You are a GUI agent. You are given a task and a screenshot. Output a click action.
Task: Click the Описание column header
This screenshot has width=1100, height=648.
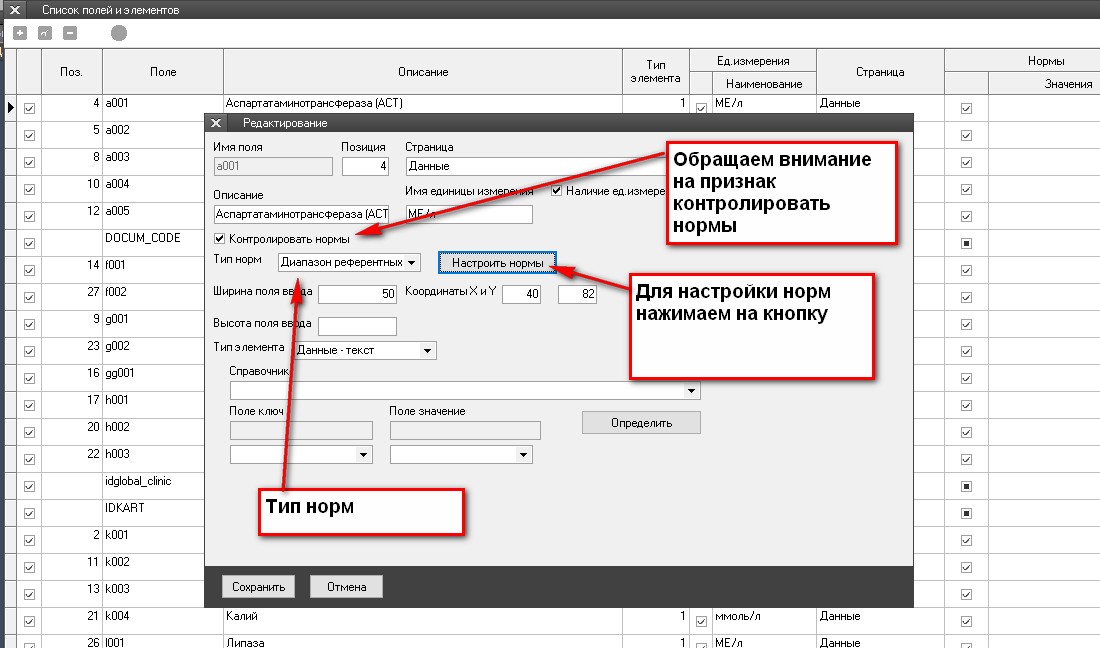point(422,72)
